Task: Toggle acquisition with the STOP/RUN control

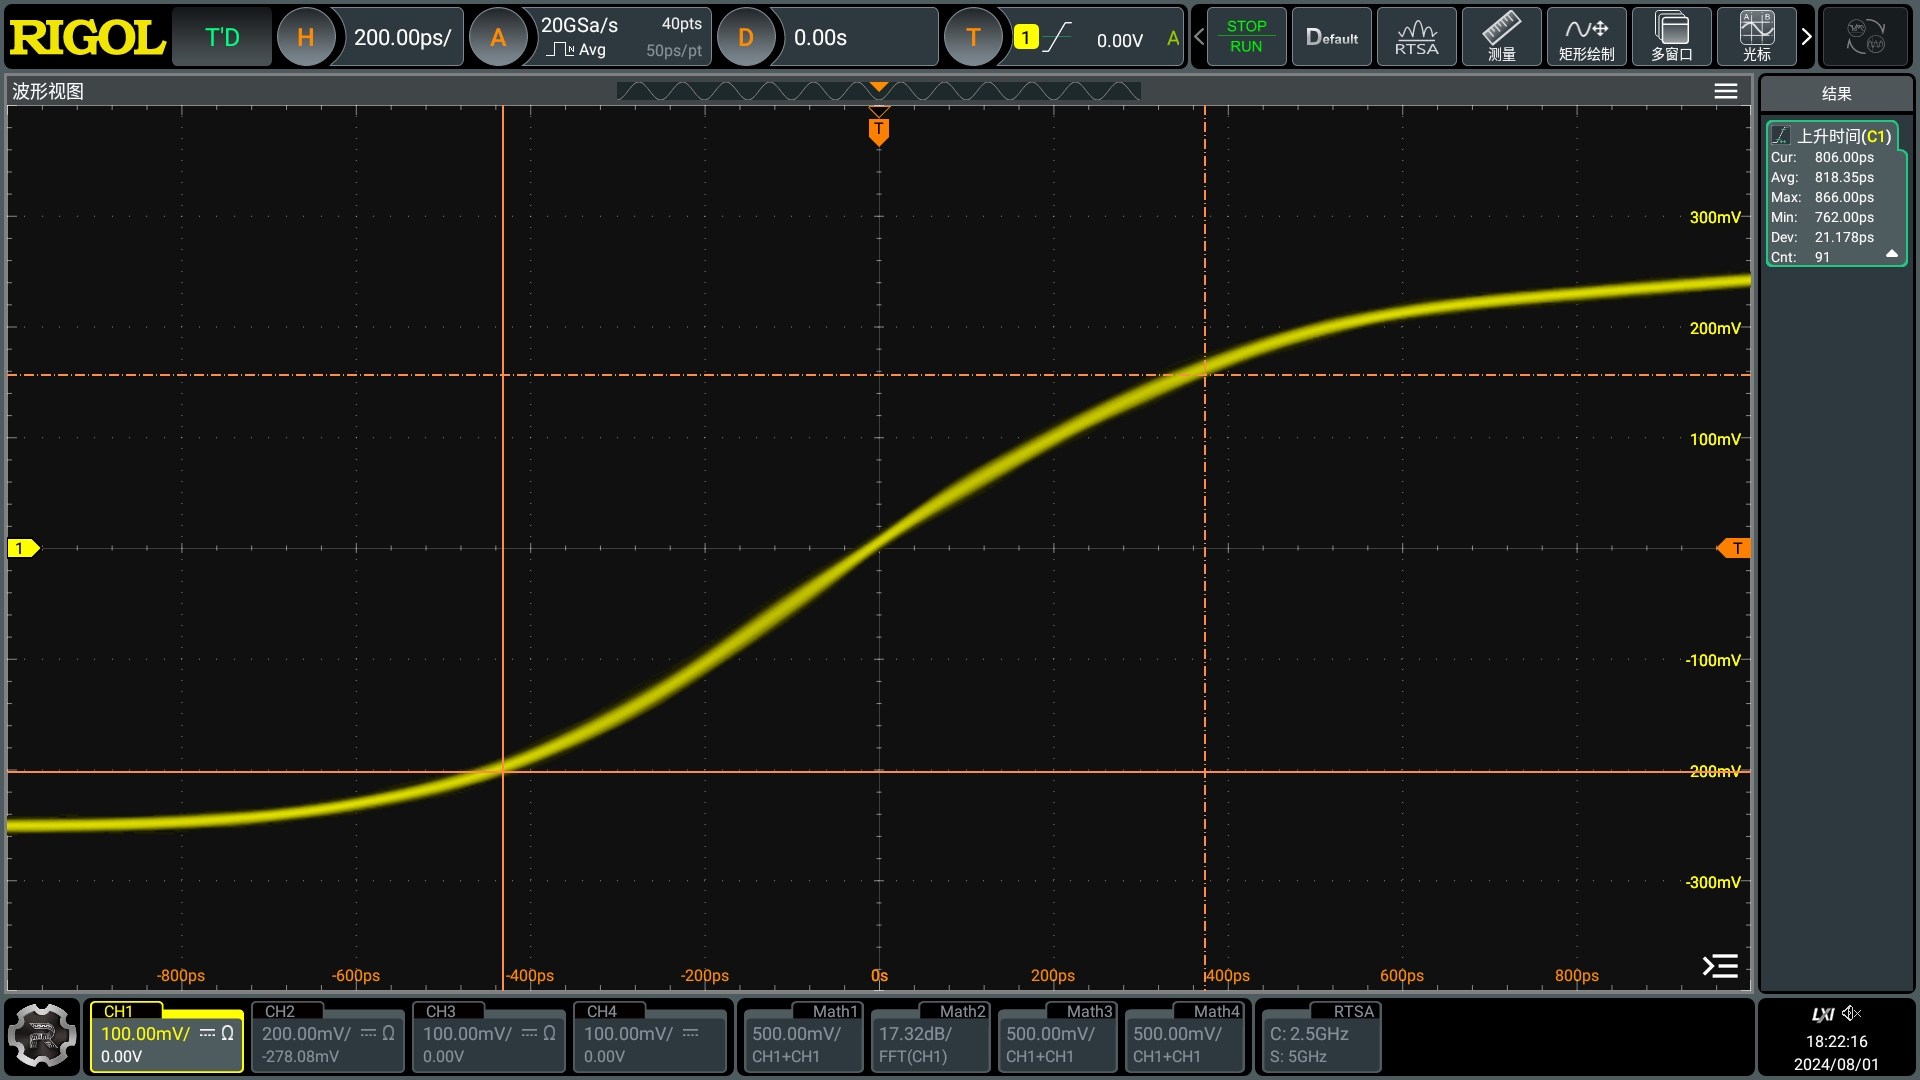Action: click(x=1246, y=36)
